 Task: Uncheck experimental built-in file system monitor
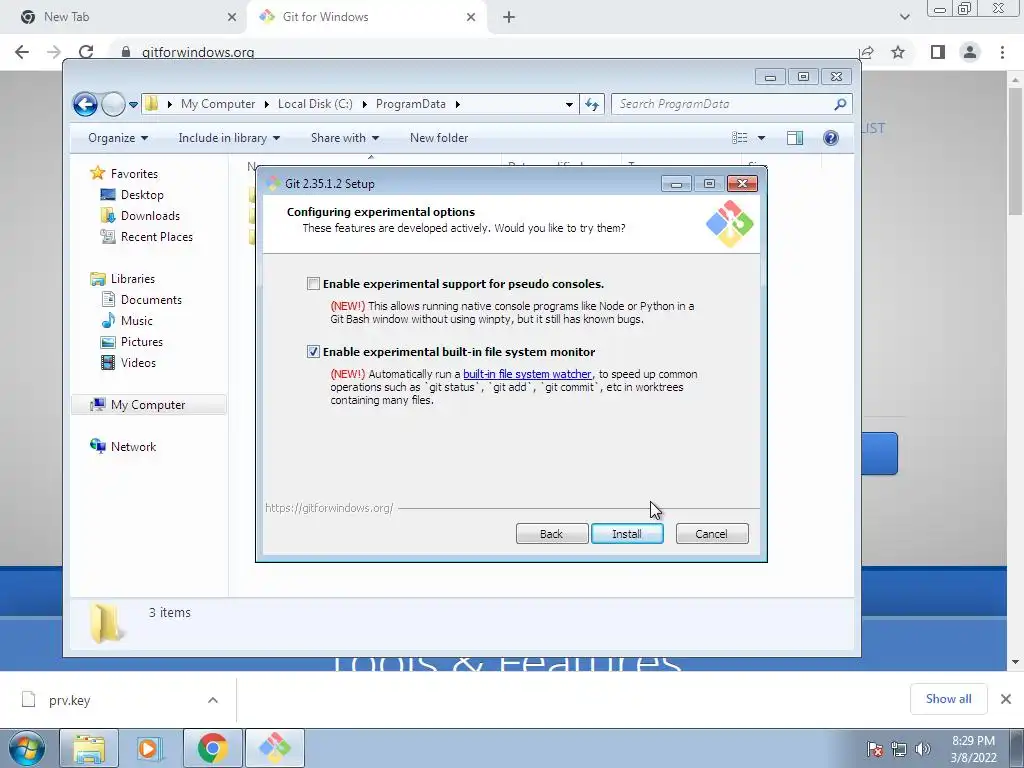tap(313, 352)
